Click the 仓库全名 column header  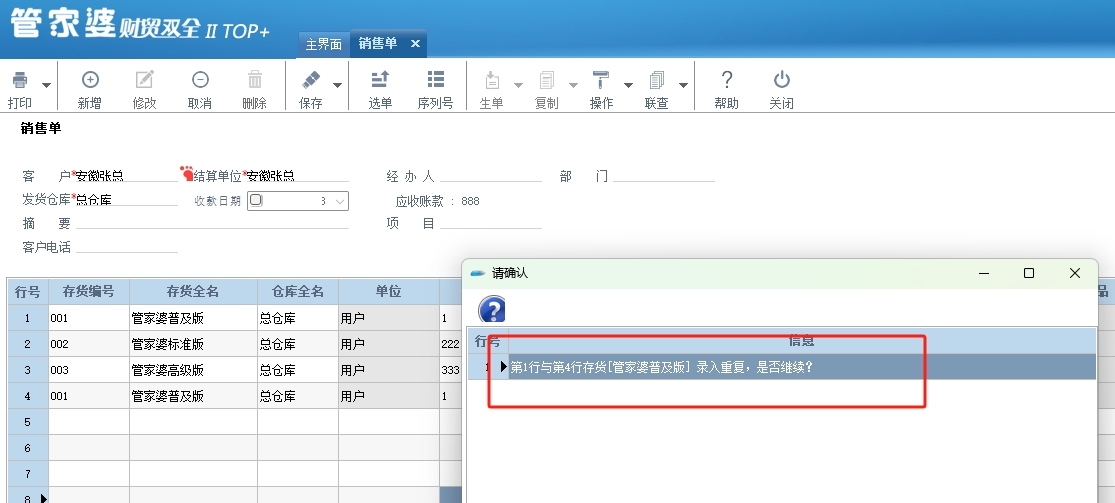pos(298,291)
